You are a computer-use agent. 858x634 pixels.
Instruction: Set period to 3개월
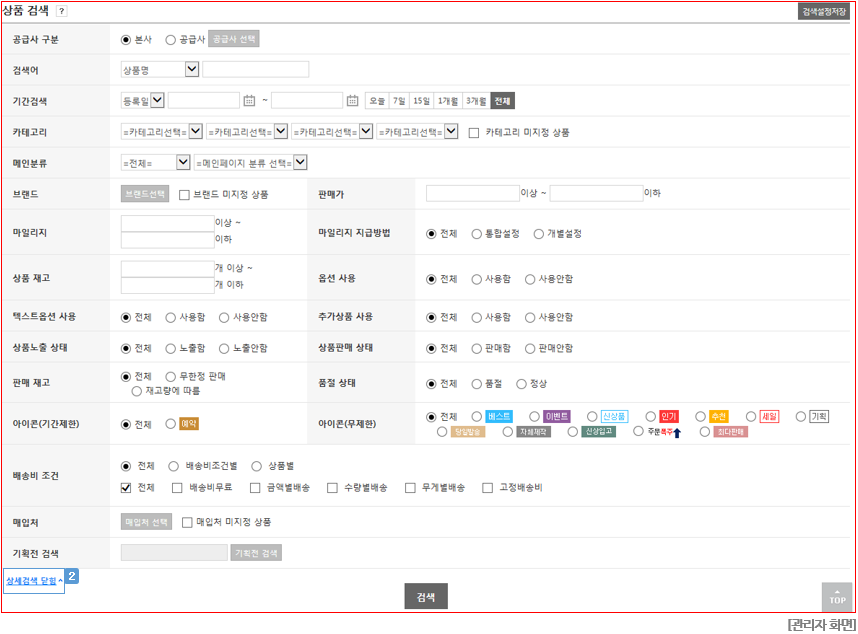coord(476,101)
